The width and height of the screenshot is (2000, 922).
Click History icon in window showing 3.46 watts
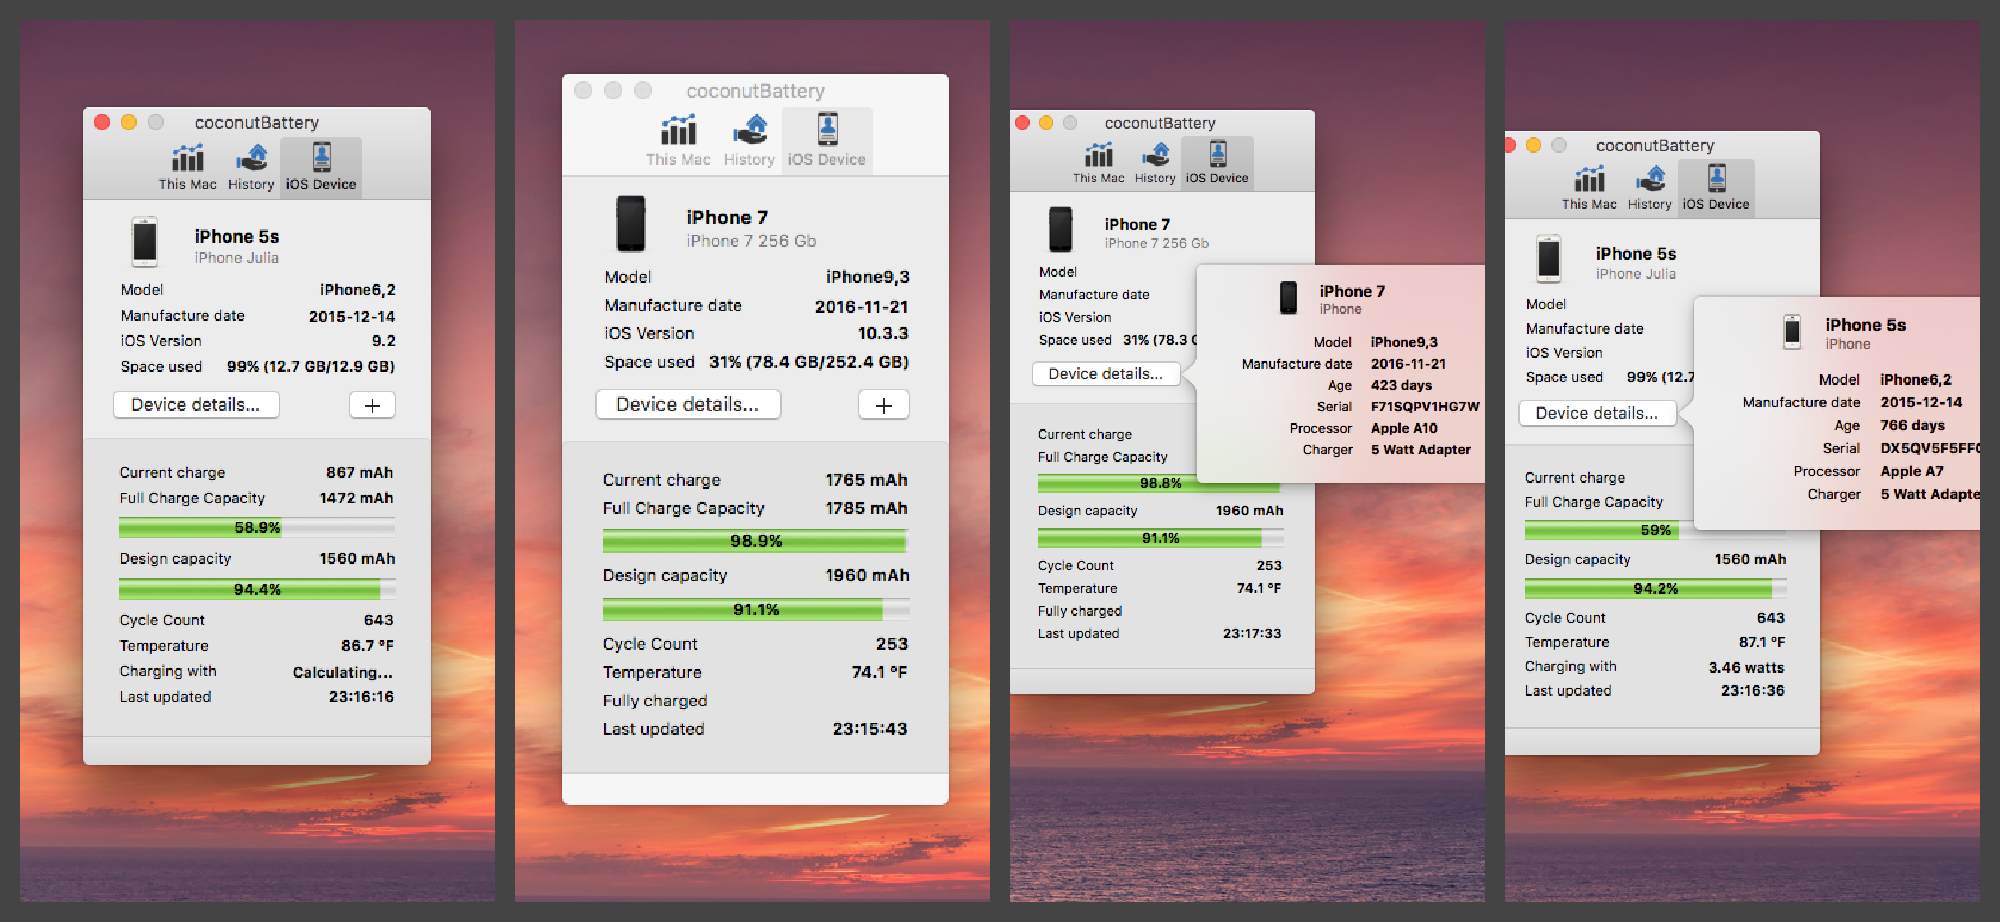(x=1649, y=180)
